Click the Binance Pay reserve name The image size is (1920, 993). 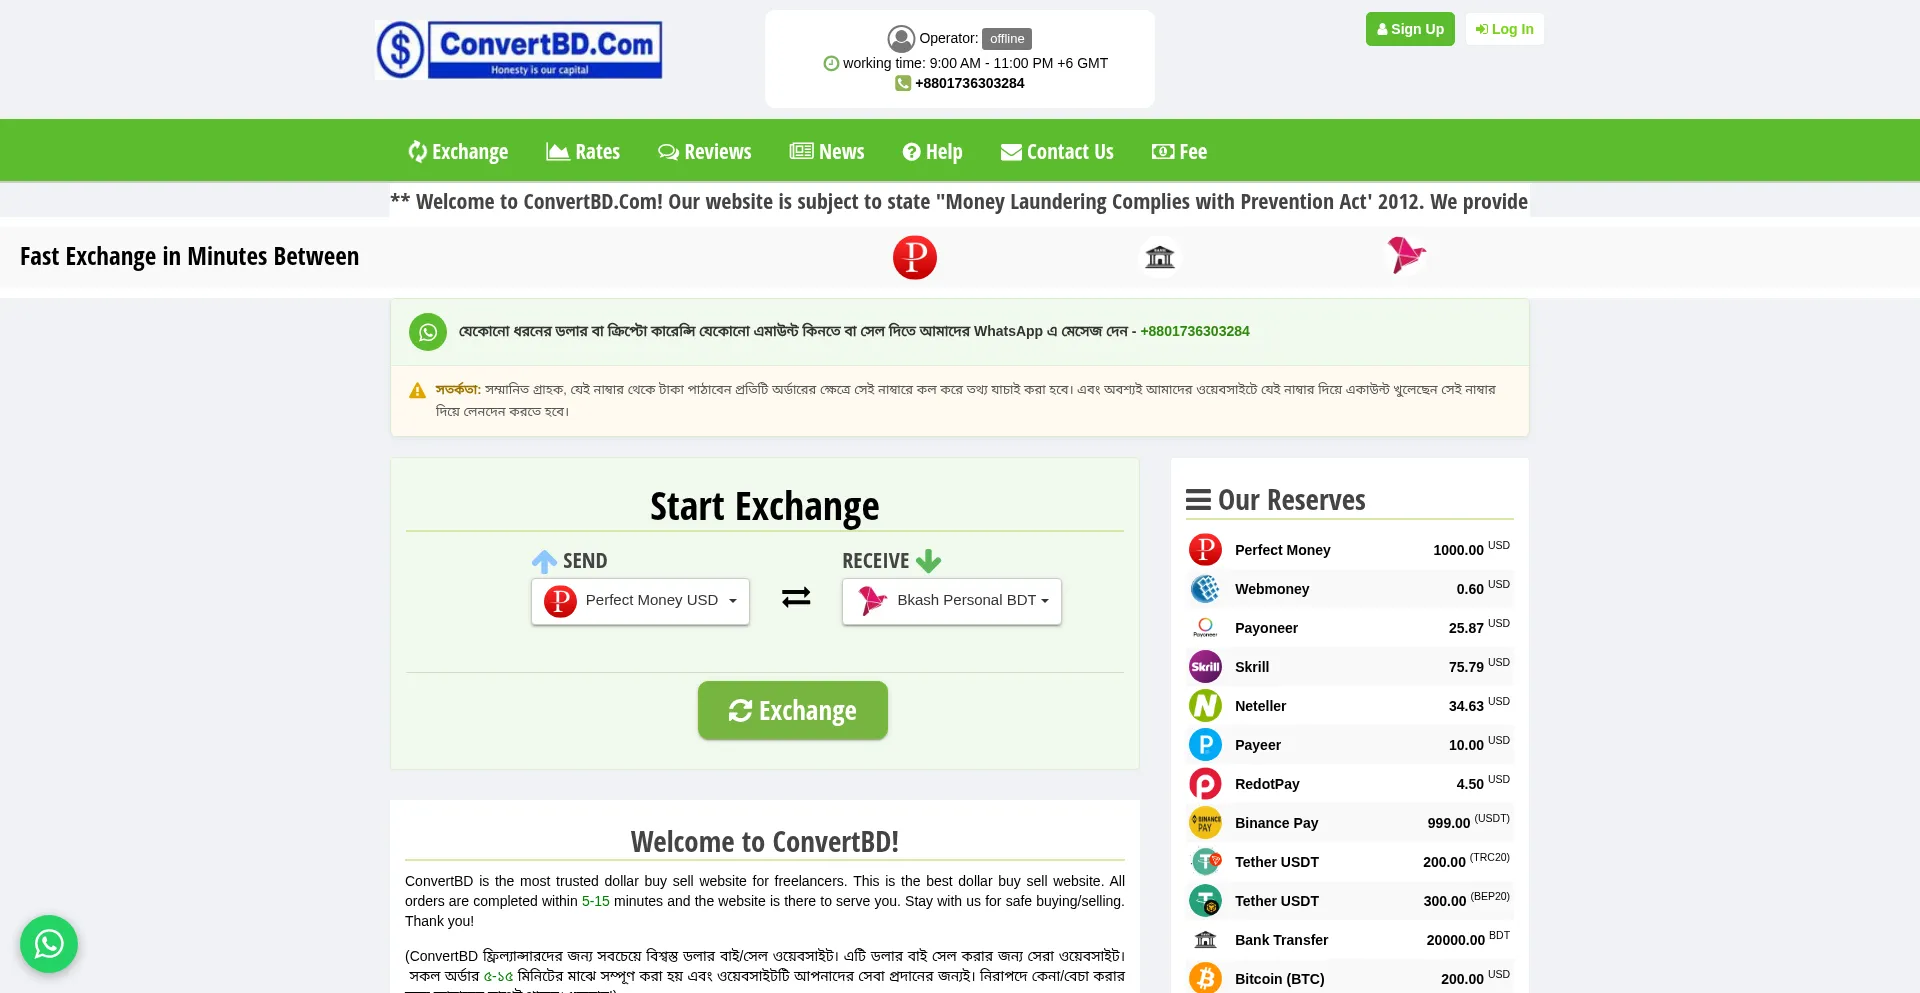coord(1276,823)
